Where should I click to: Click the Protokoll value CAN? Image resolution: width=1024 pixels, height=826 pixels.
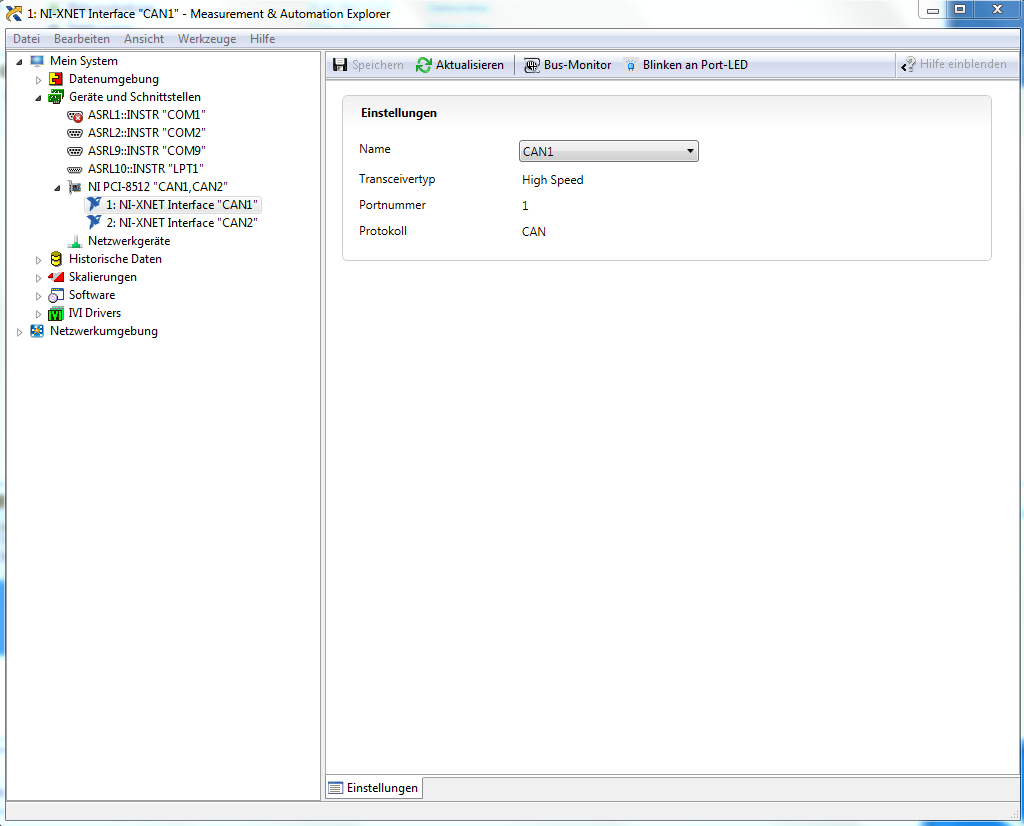[x=534, y=232]
